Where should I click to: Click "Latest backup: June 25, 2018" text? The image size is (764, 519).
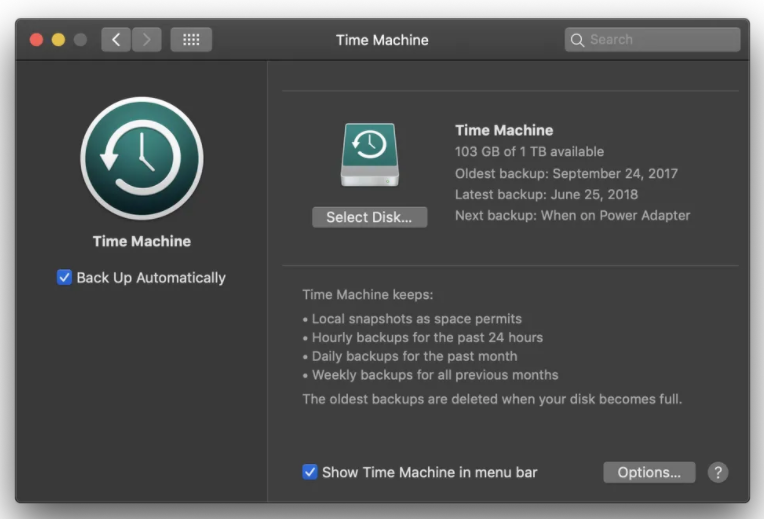(546, 194)
